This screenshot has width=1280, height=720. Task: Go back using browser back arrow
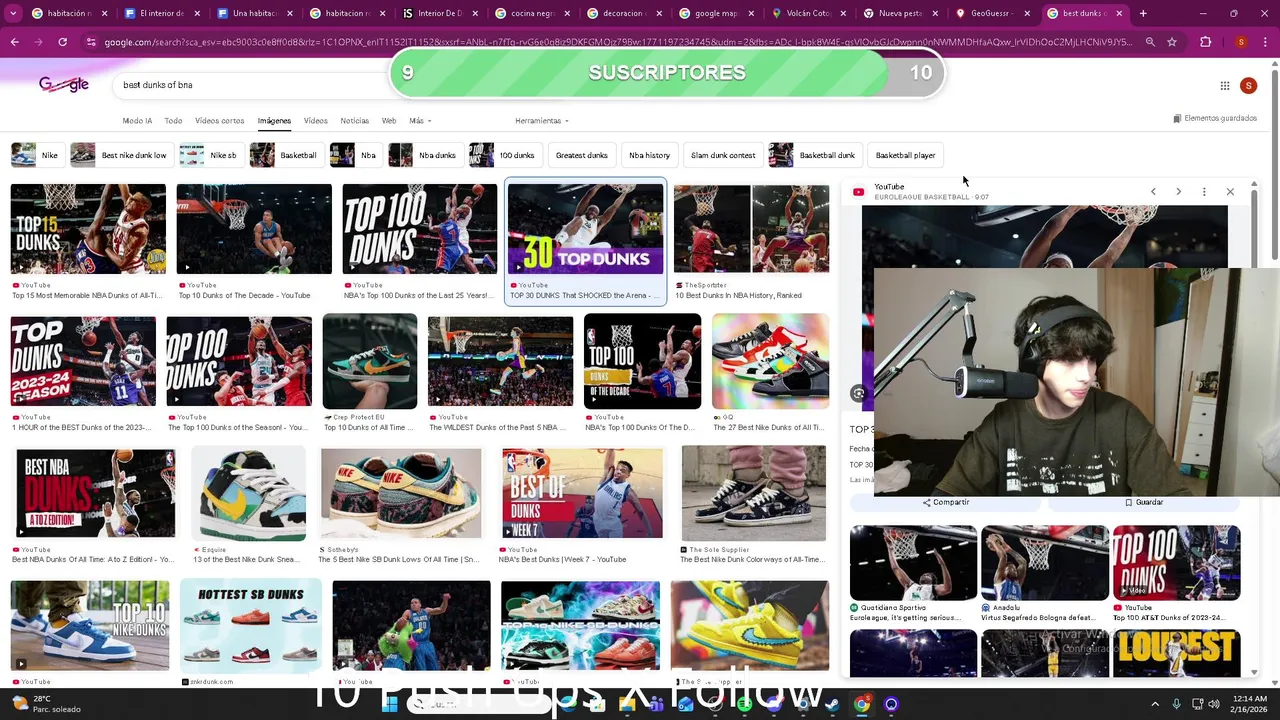(x=15, y=42)
